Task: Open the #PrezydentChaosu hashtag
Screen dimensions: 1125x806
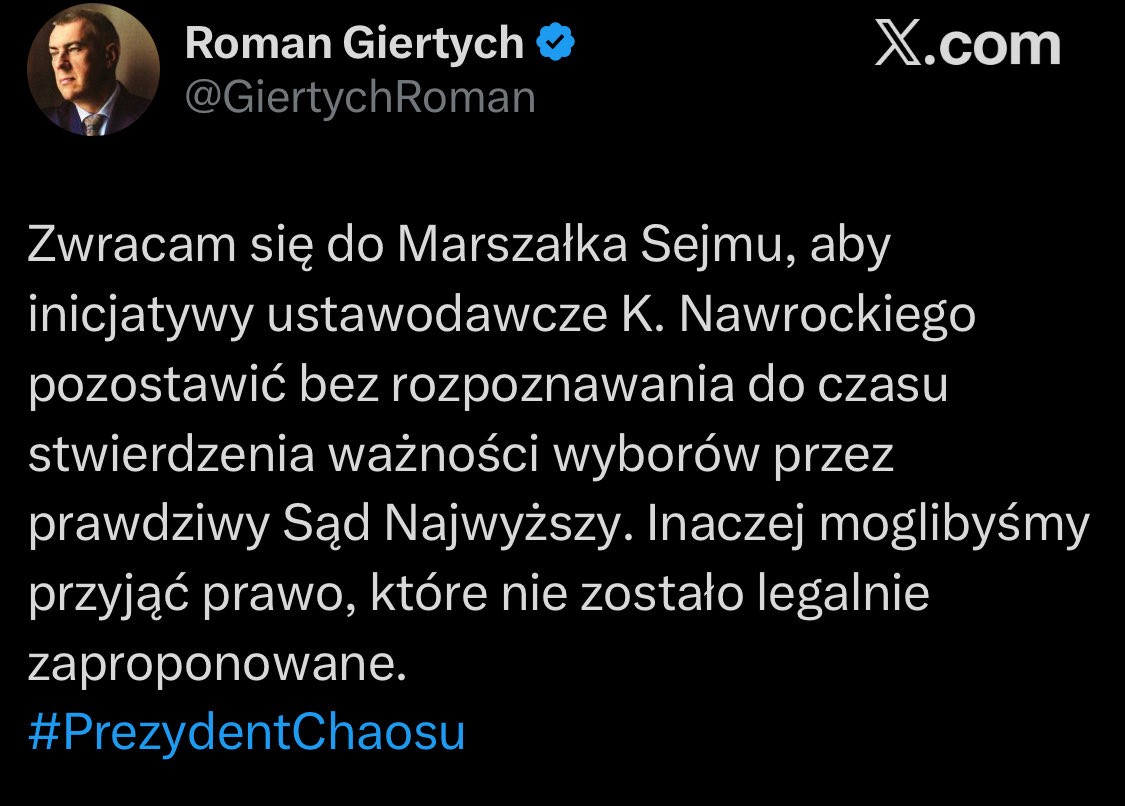Action: tap(247, 733)
